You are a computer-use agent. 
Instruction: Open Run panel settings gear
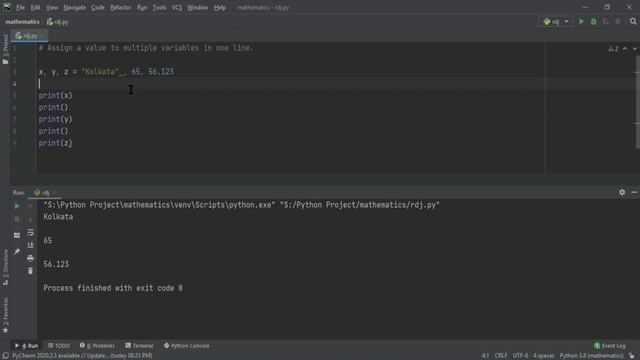click(622, 192)
